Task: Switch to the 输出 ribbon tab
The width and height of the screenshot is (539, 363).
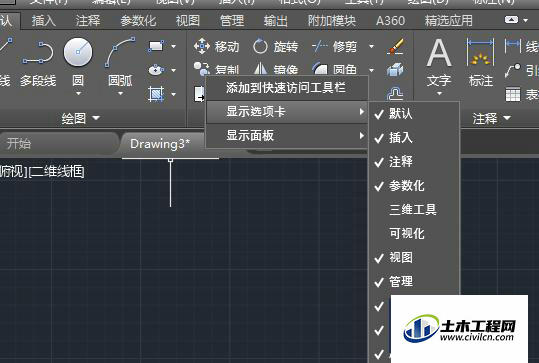Action: (276, 21)
